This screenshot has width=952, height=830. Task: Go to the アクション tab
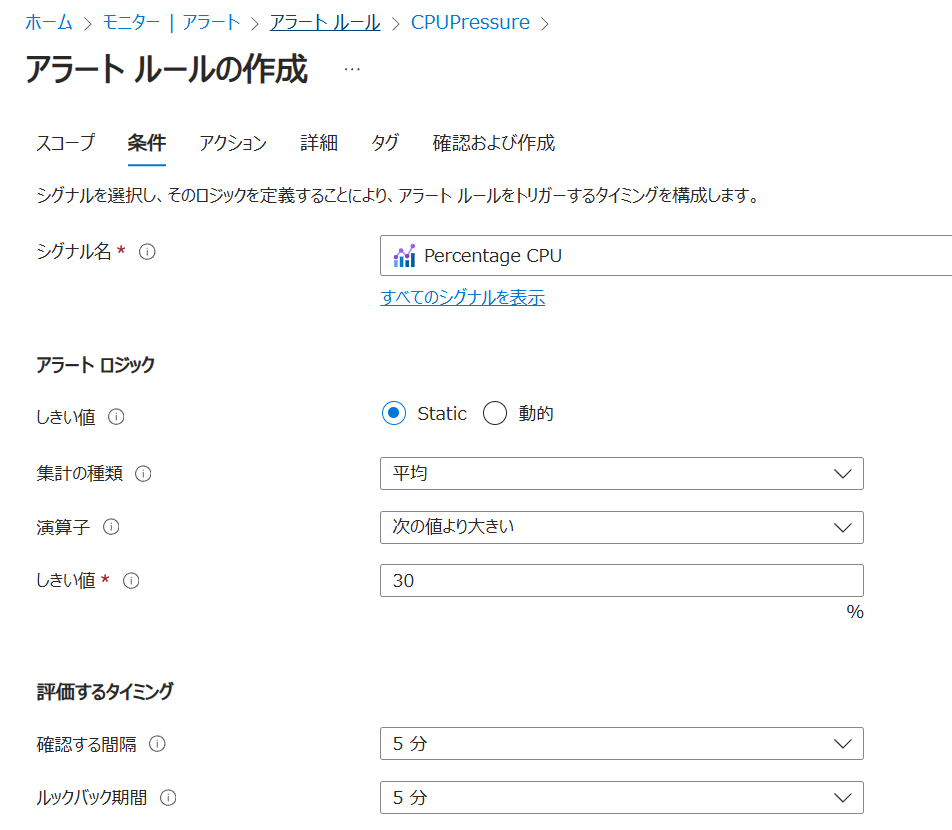(x=232, y=143)
